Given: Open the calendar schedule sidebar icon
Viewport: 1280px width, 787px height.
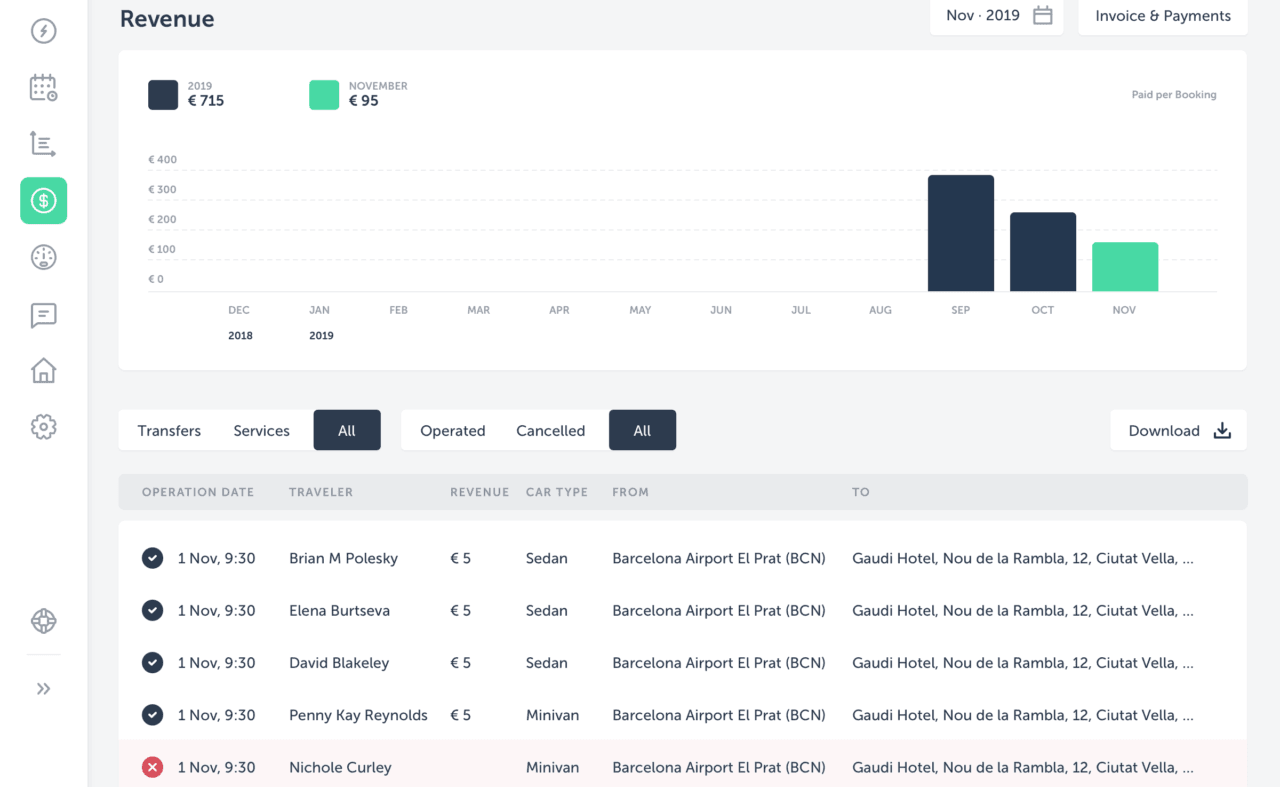Looking at the screenshot, I should (x=43, y=87).
